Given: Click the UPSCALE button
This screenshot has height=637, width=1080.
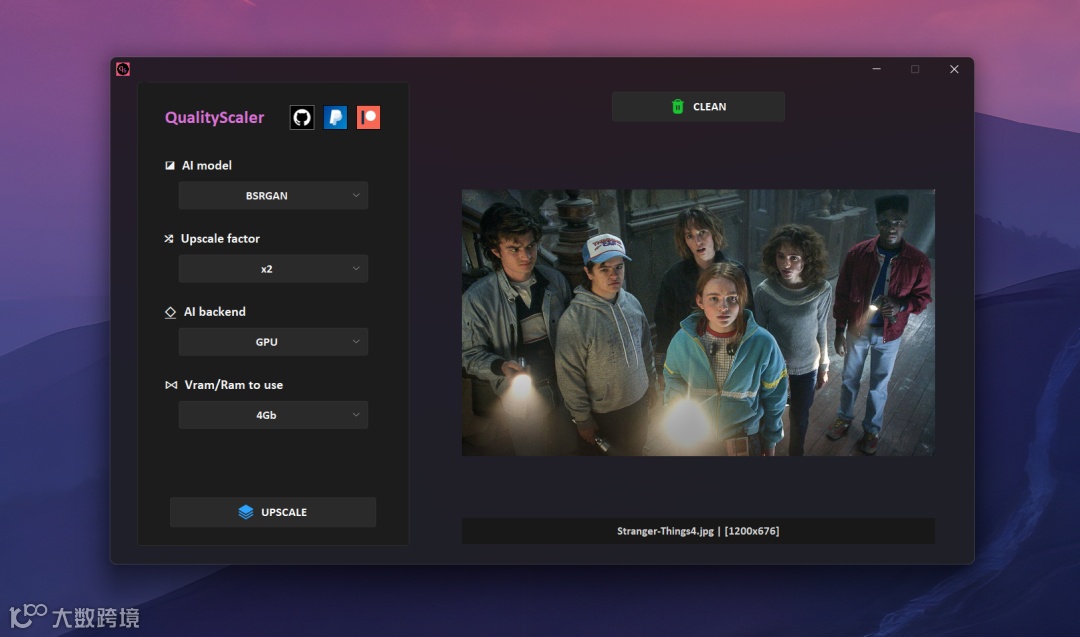Looking at the screenshot, I should click(x=273, y=512).
